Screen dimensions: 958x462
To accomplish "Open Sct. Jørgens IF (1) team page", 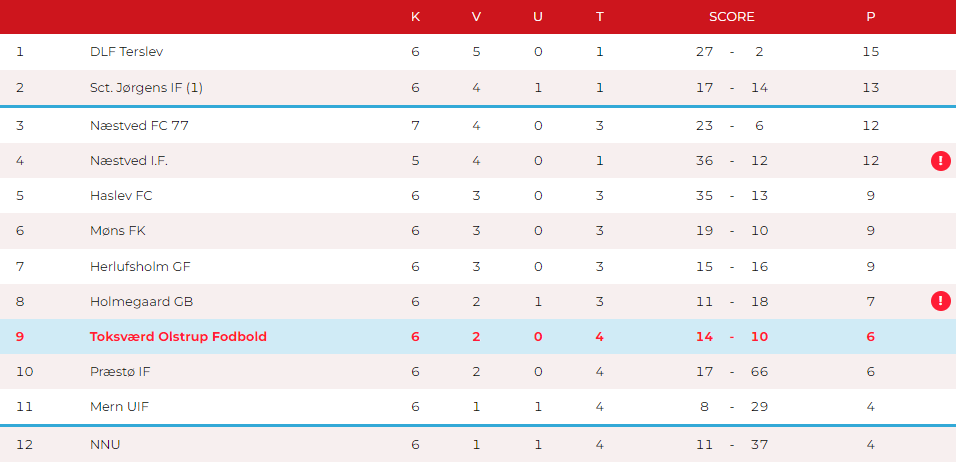I will point(146,88).
